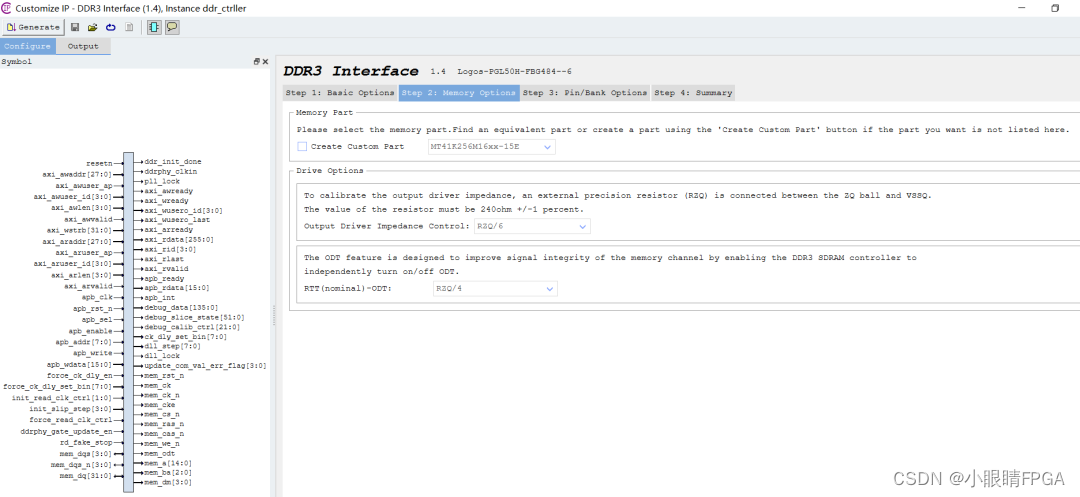Click the apb_clk input port label
This screenshot has width=1080, height=497.
point(97,297)
